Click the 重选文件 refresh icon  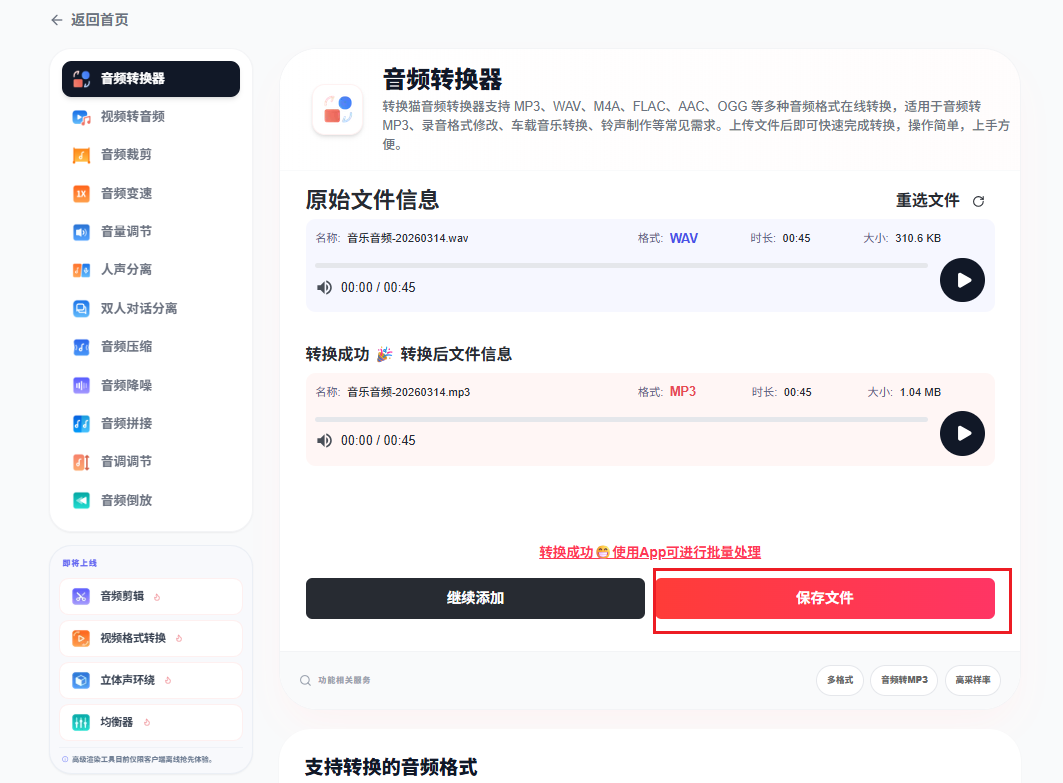click(978, 201)
